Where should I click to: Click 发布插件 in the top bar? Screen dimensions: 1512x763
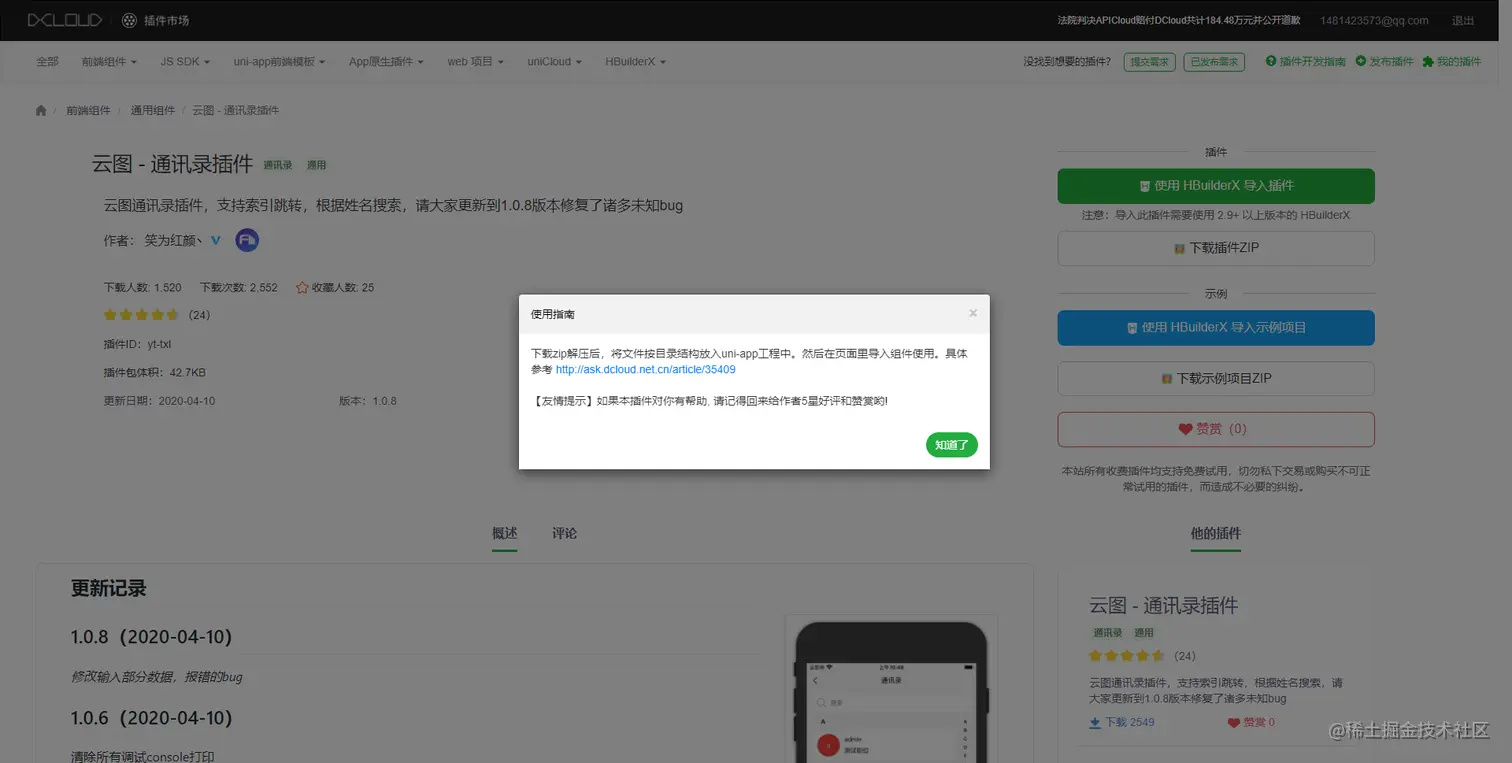click(x=1384, y=61)
